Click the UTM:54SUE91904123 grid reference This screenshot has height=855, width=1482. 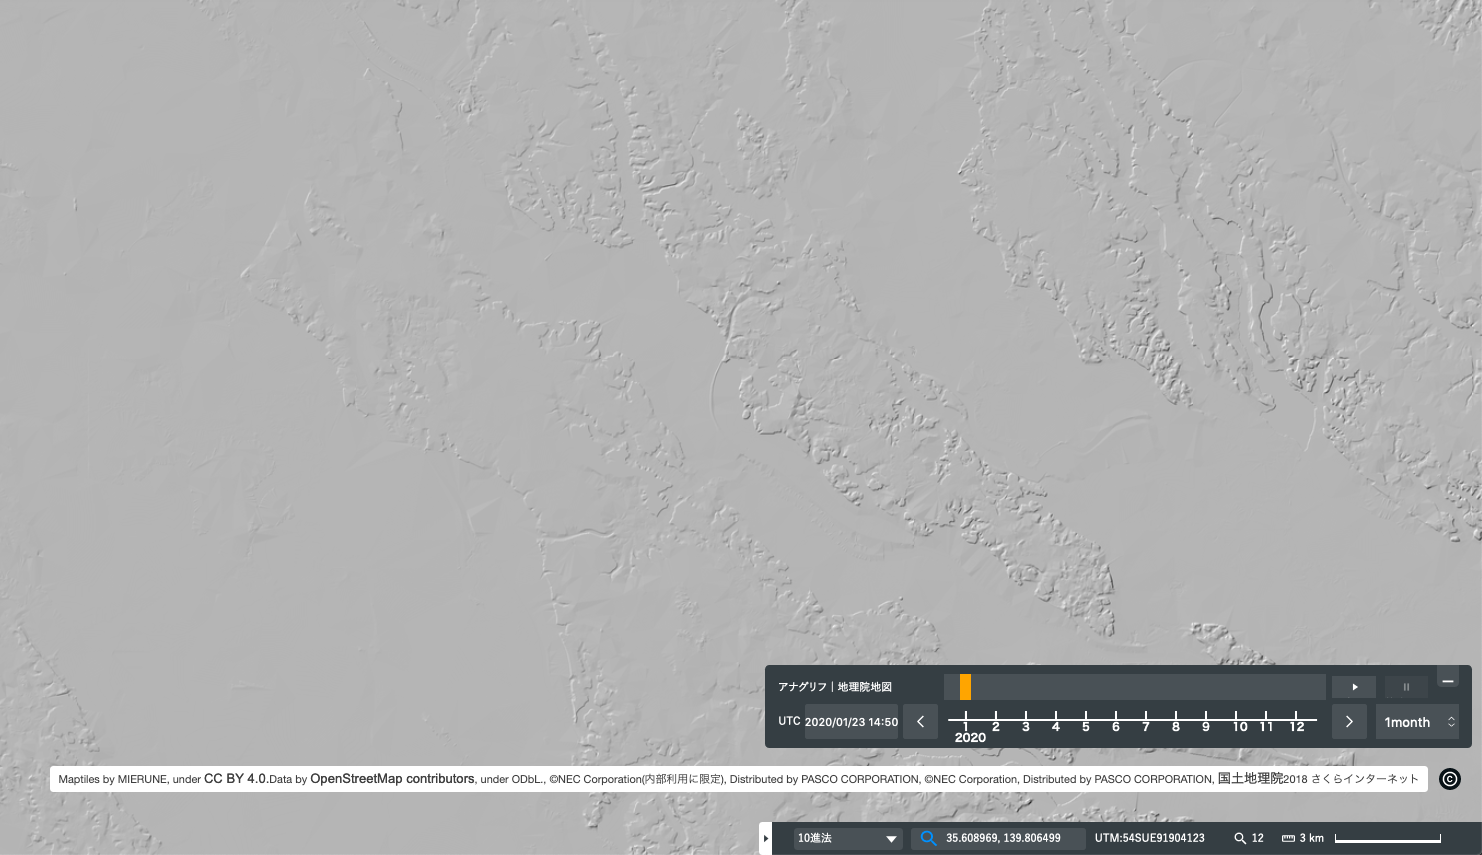[x=1149, y=838]
